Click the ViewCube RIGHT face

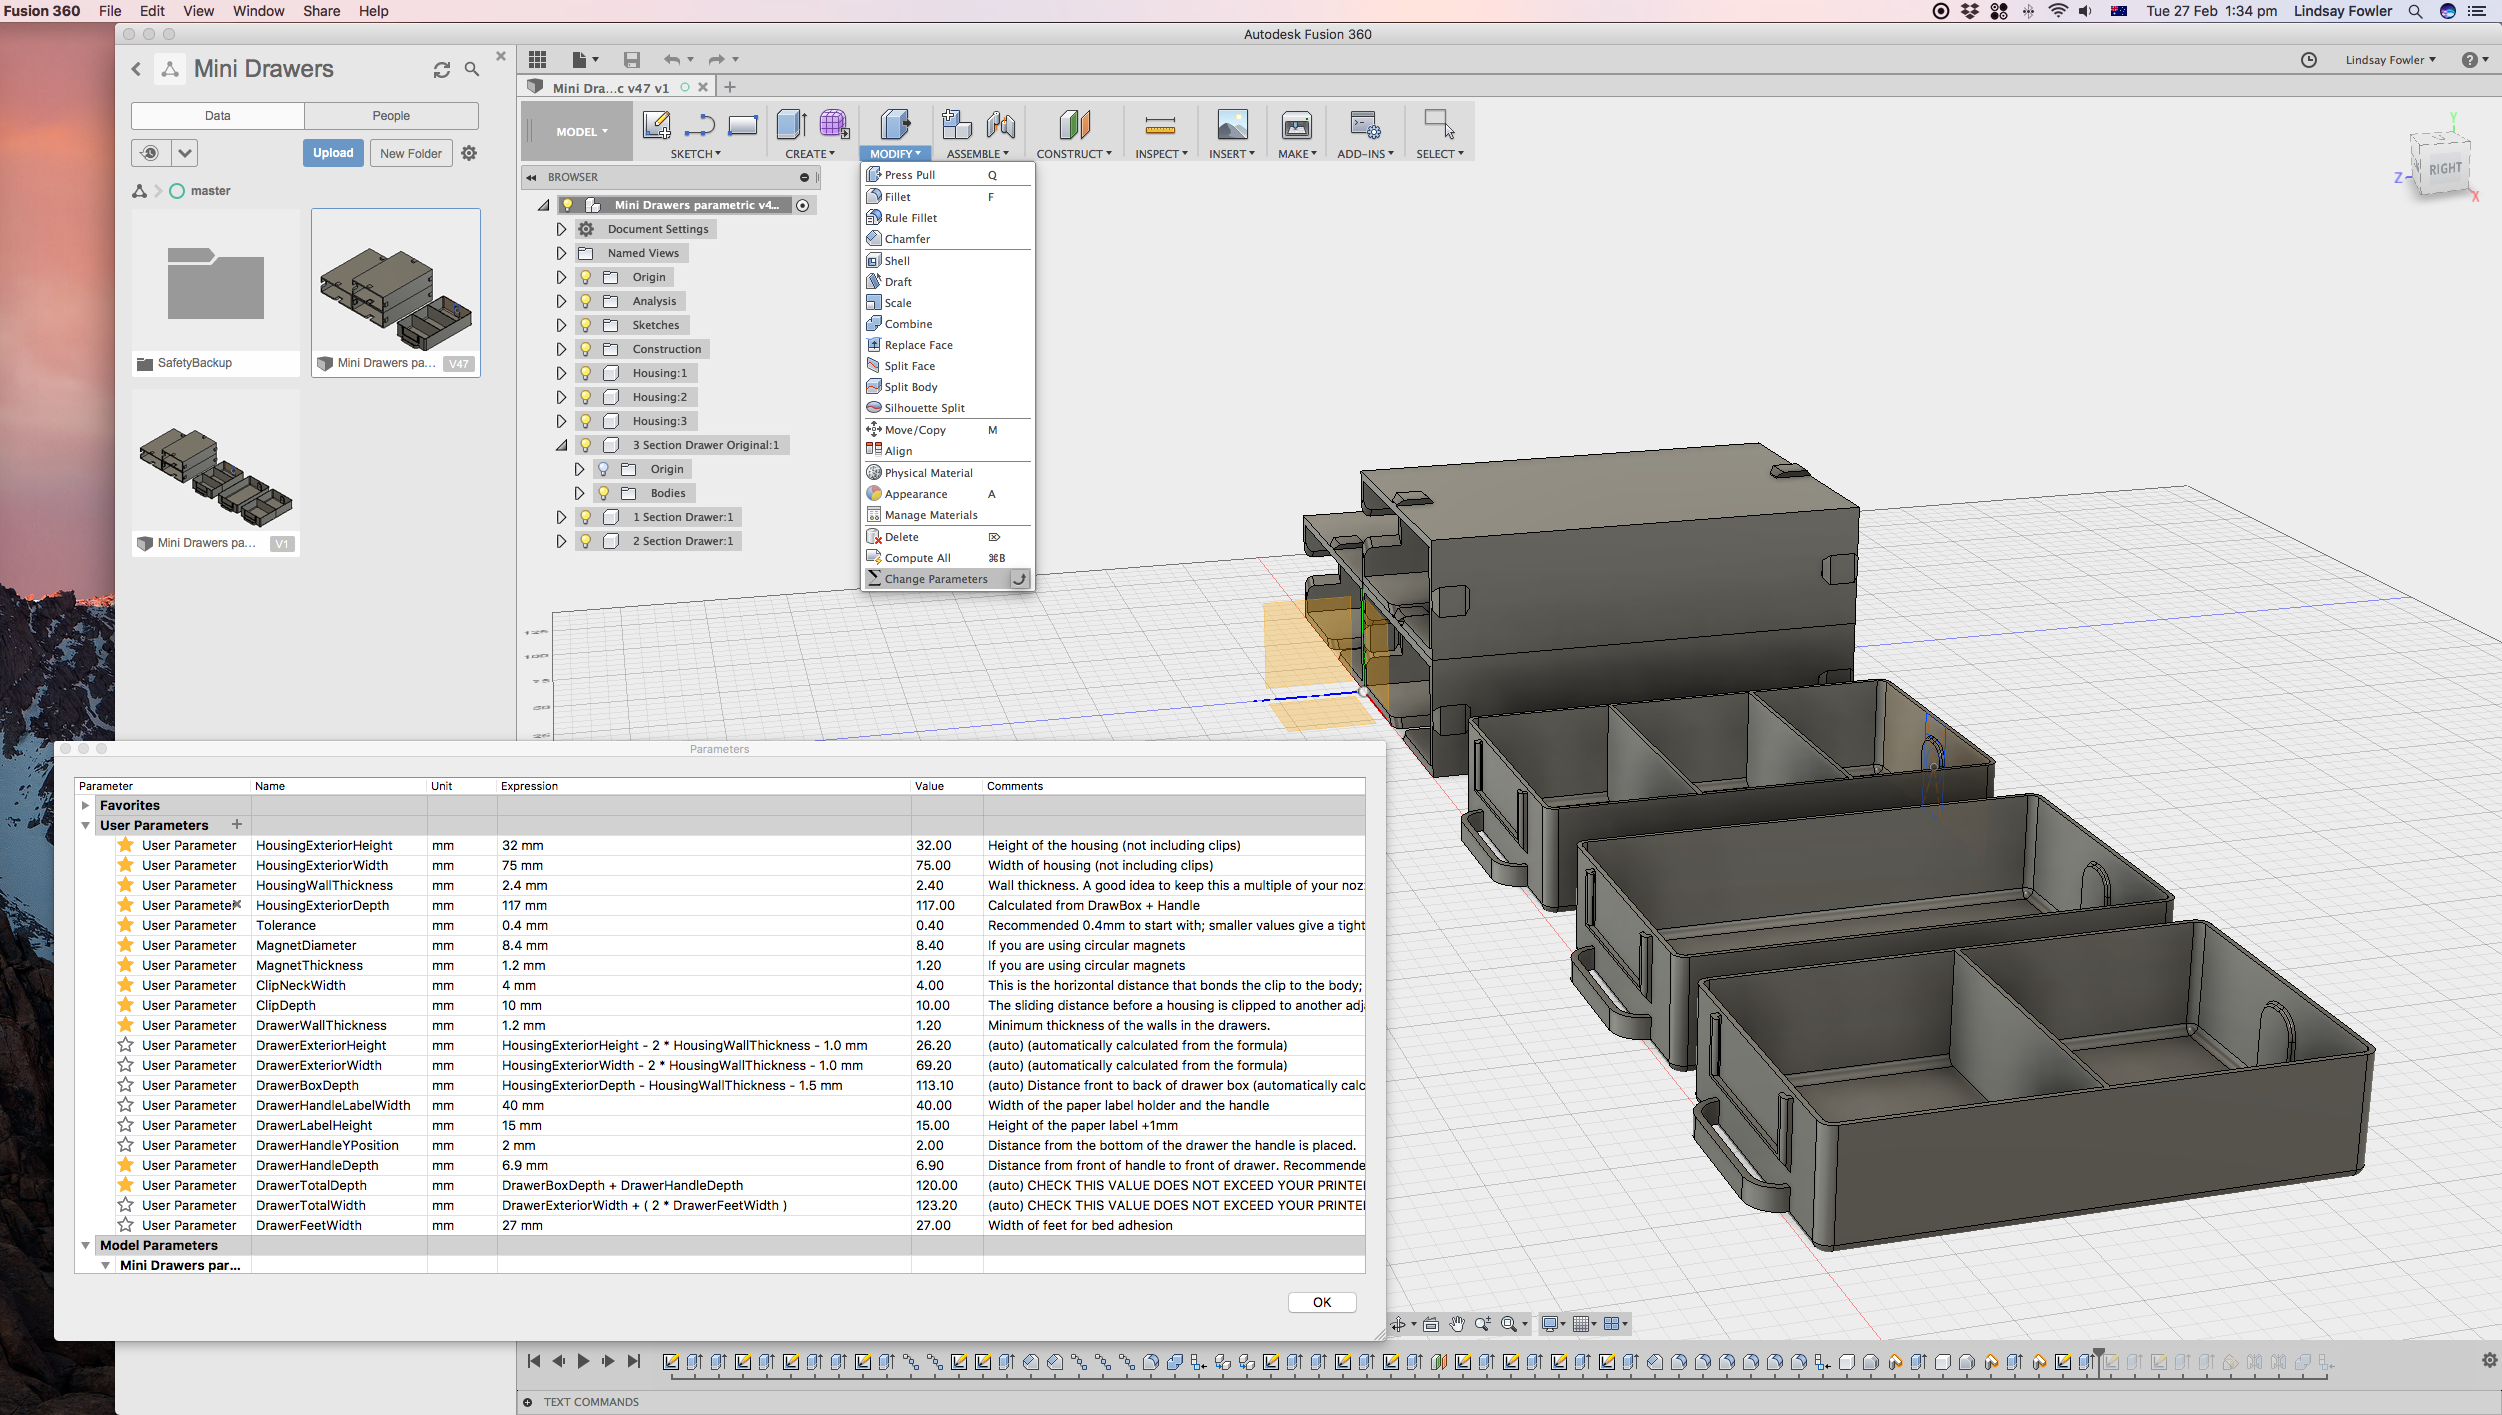[2445, 169]
